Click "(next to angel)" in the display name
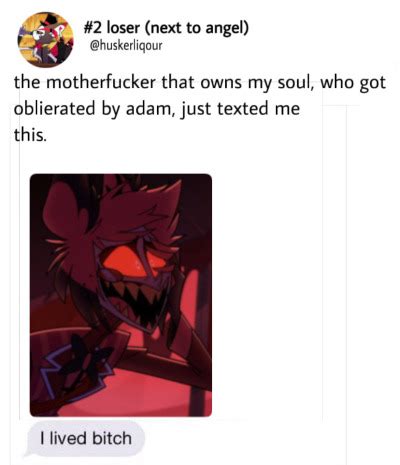The width and height of the screenshot is (400, 465). click(x=197, y=28)
